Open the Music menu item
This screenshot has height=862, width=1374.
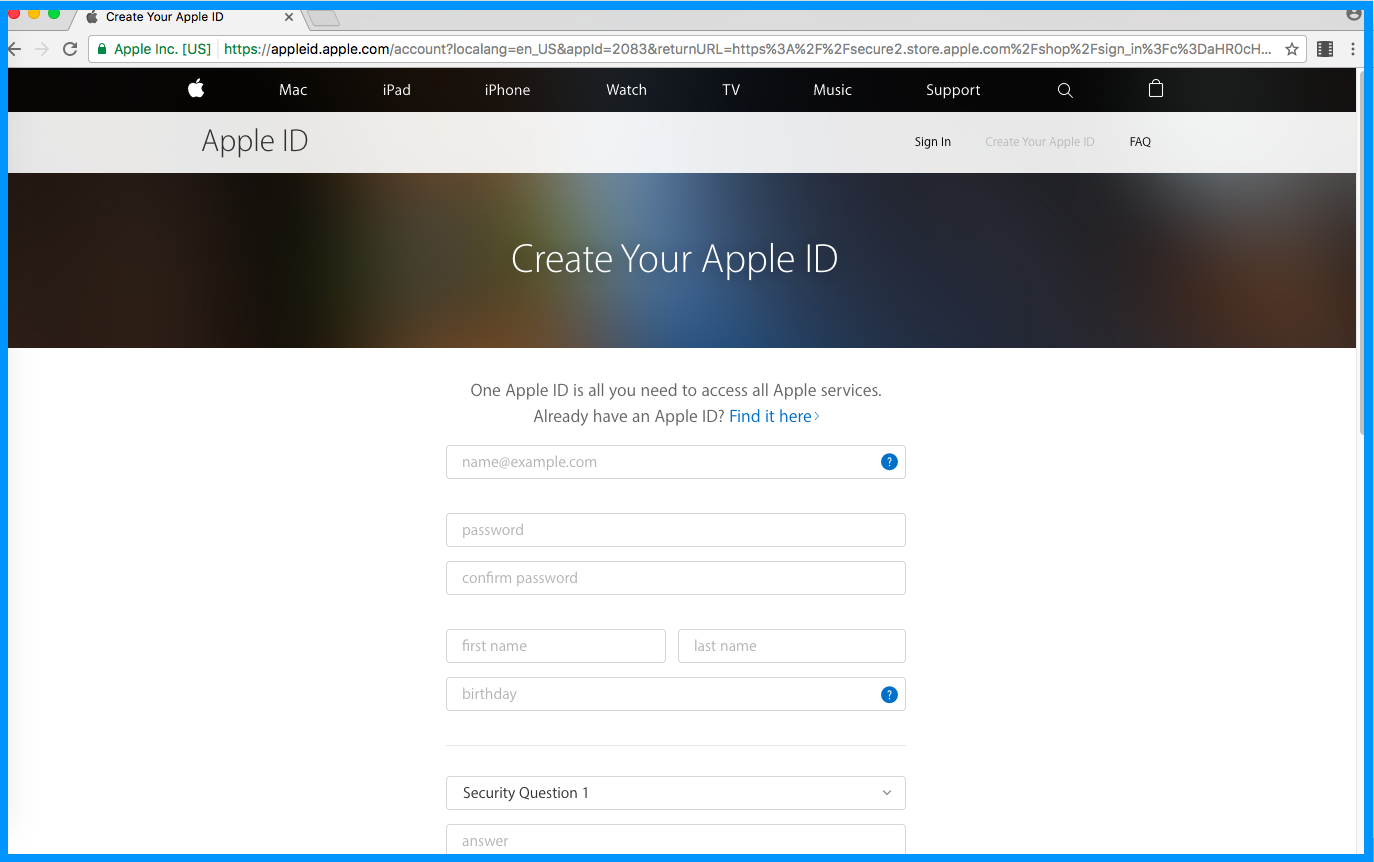(833, 90)
